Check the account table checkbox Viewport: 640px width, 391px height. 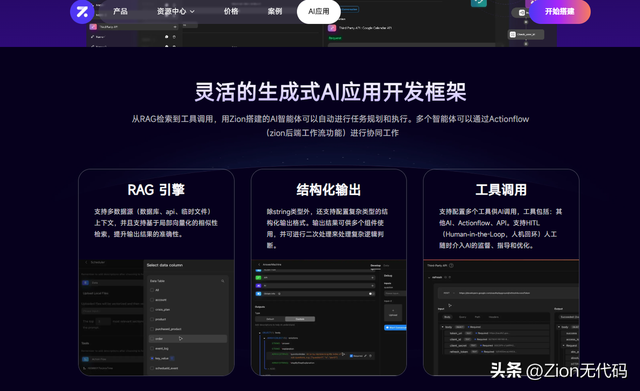(152, 300)
